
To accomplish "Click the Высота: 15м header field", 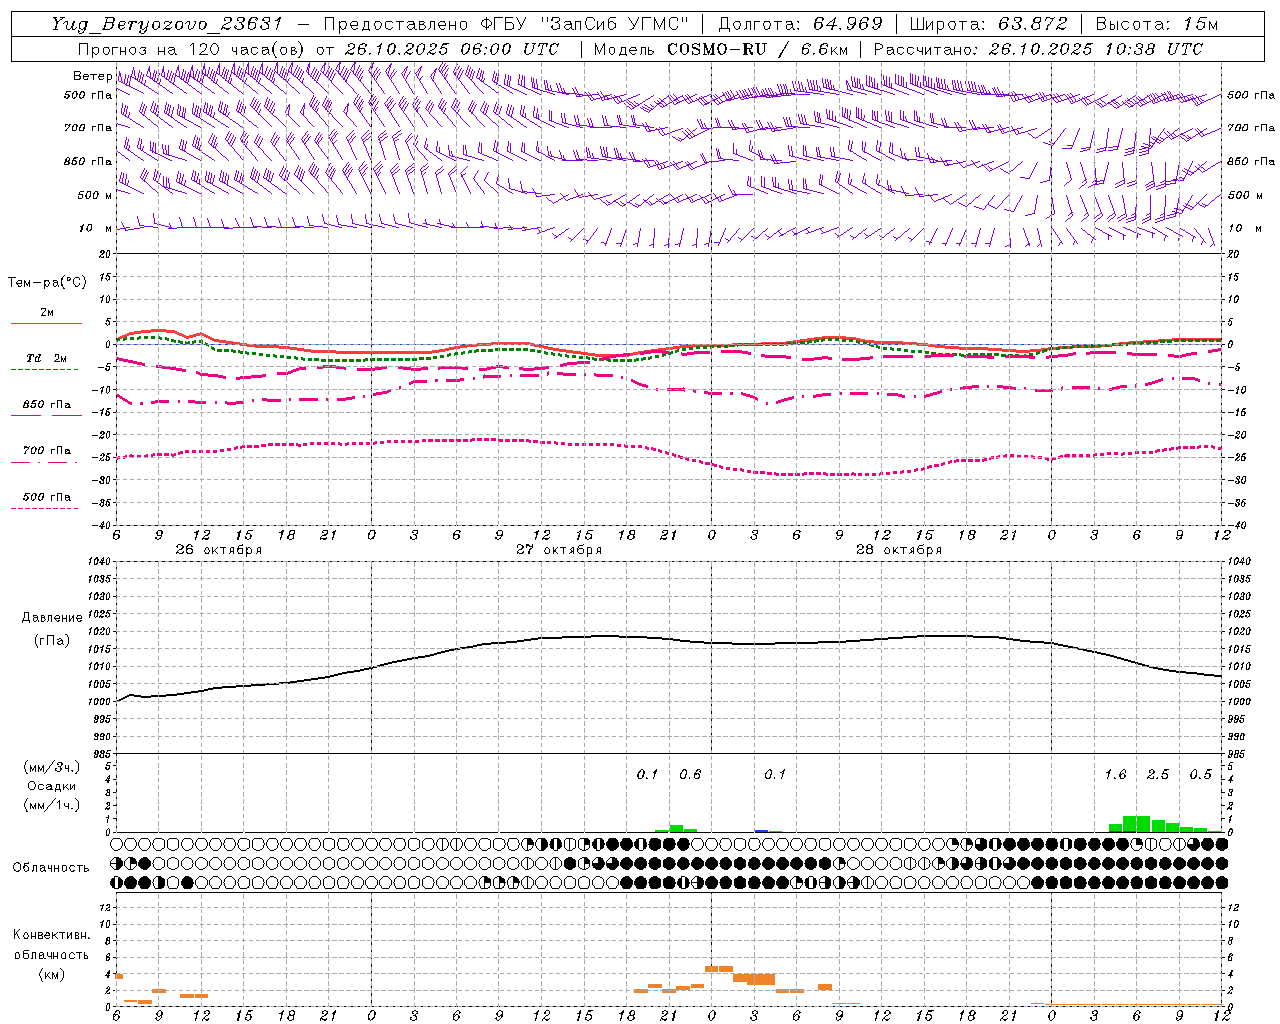I will [x=1157, y=24].
